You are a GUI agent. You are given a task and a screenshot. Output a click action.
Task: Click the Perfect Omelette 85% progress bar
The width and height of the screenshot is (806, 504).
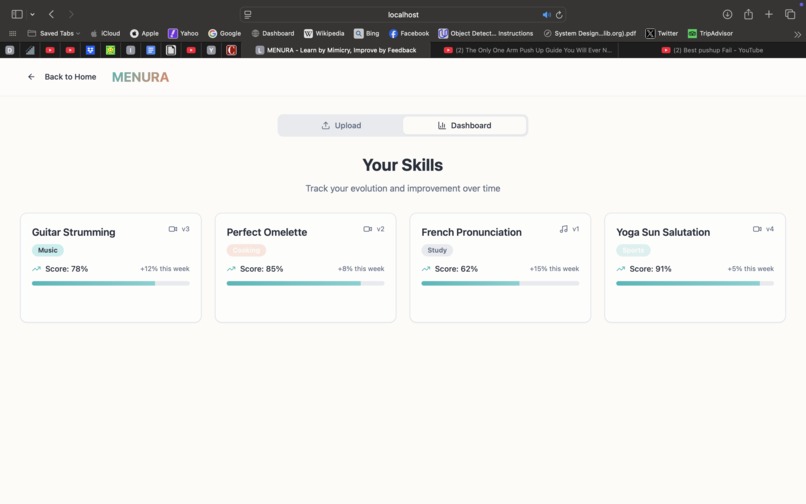(305, 283)
